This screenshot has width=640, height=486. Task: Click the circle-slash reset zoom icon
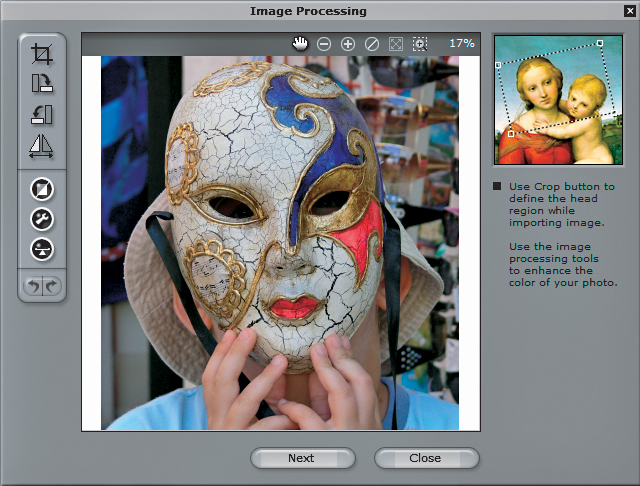372,44
